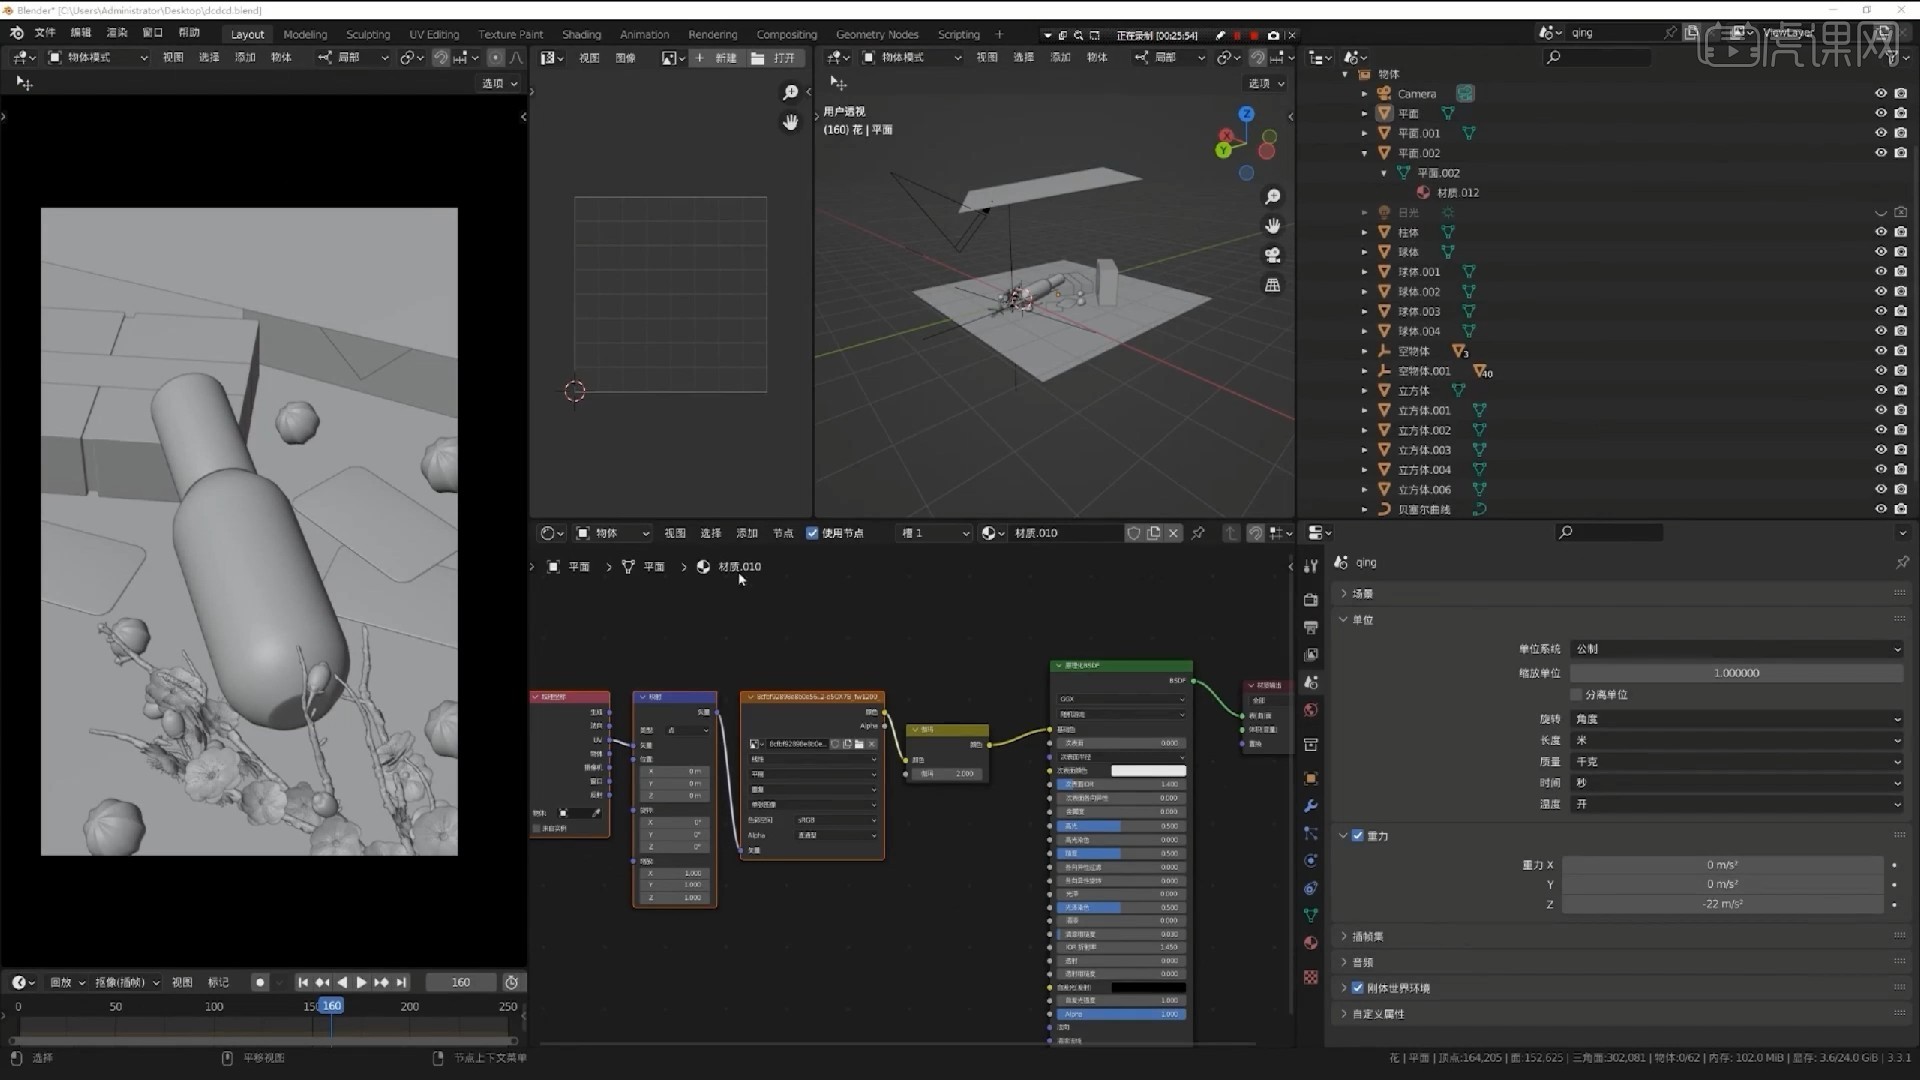Collapse the 单位 panel
Viewport: 1920px width, 1080px height.
coord(1361,620)
